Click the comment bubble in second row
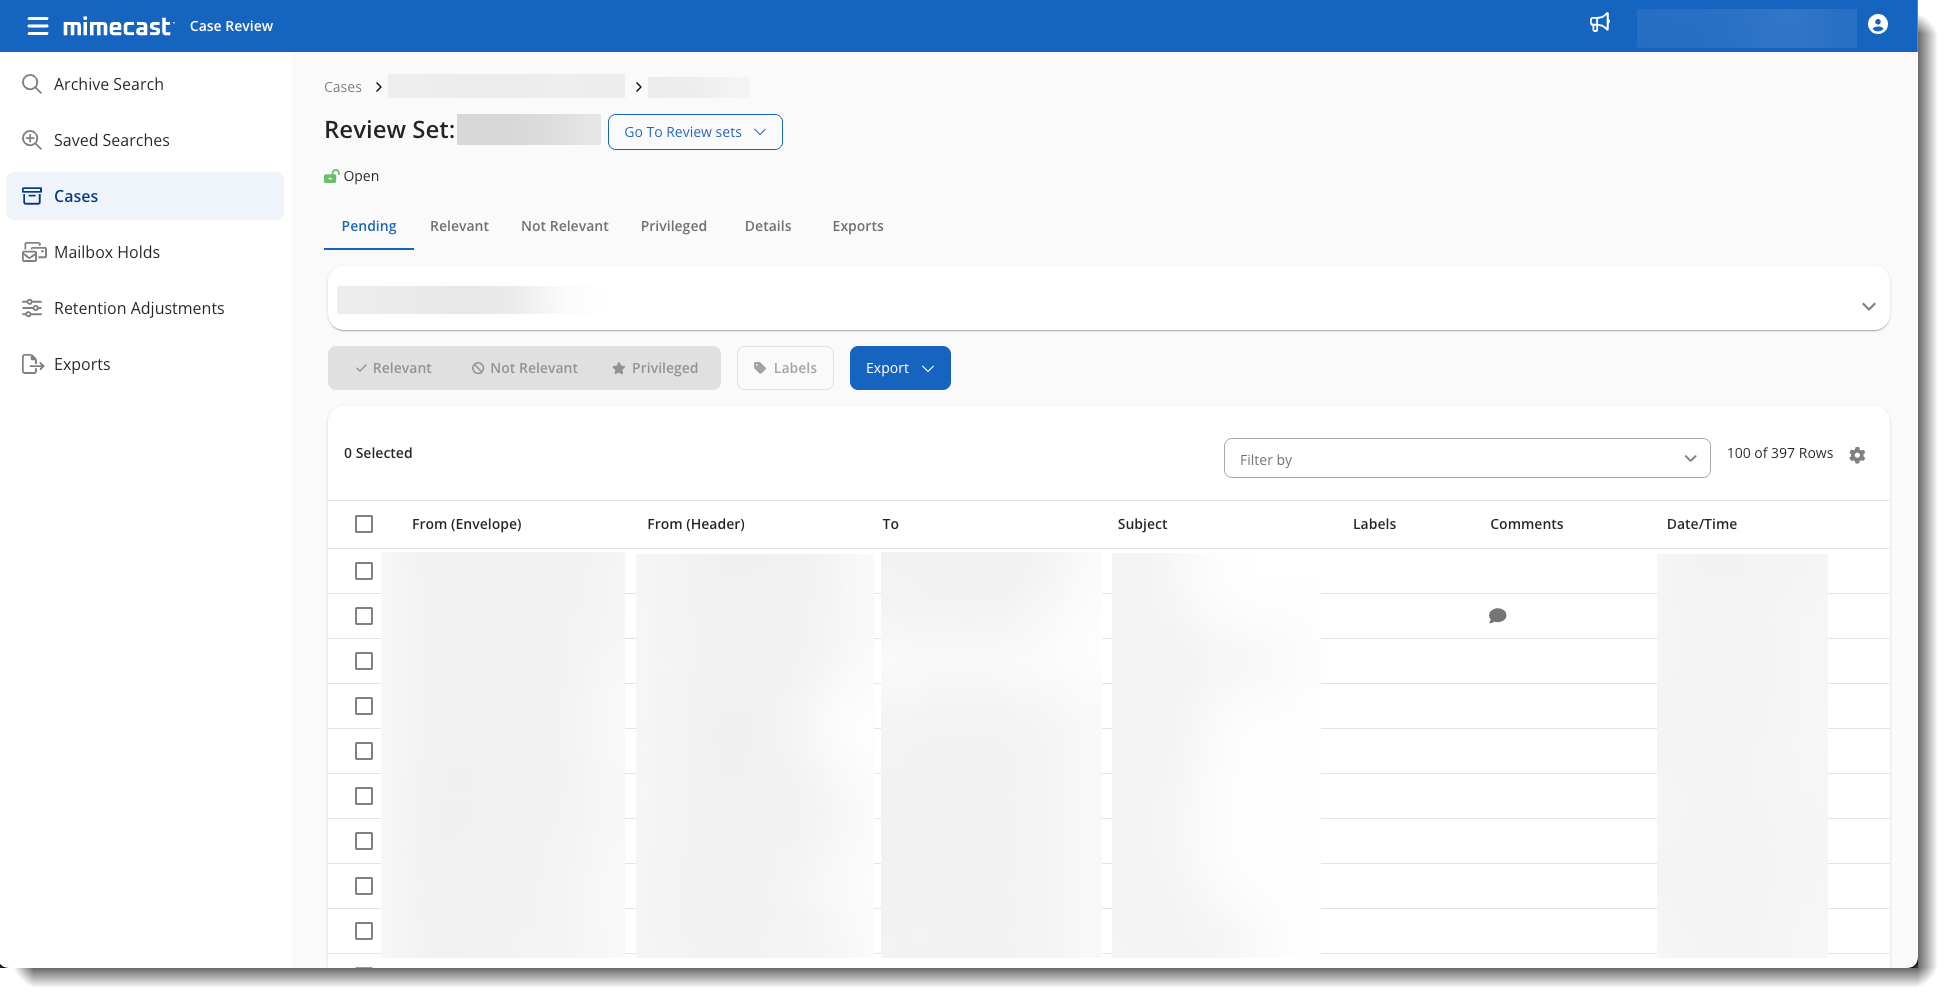 click(1497, 616)
